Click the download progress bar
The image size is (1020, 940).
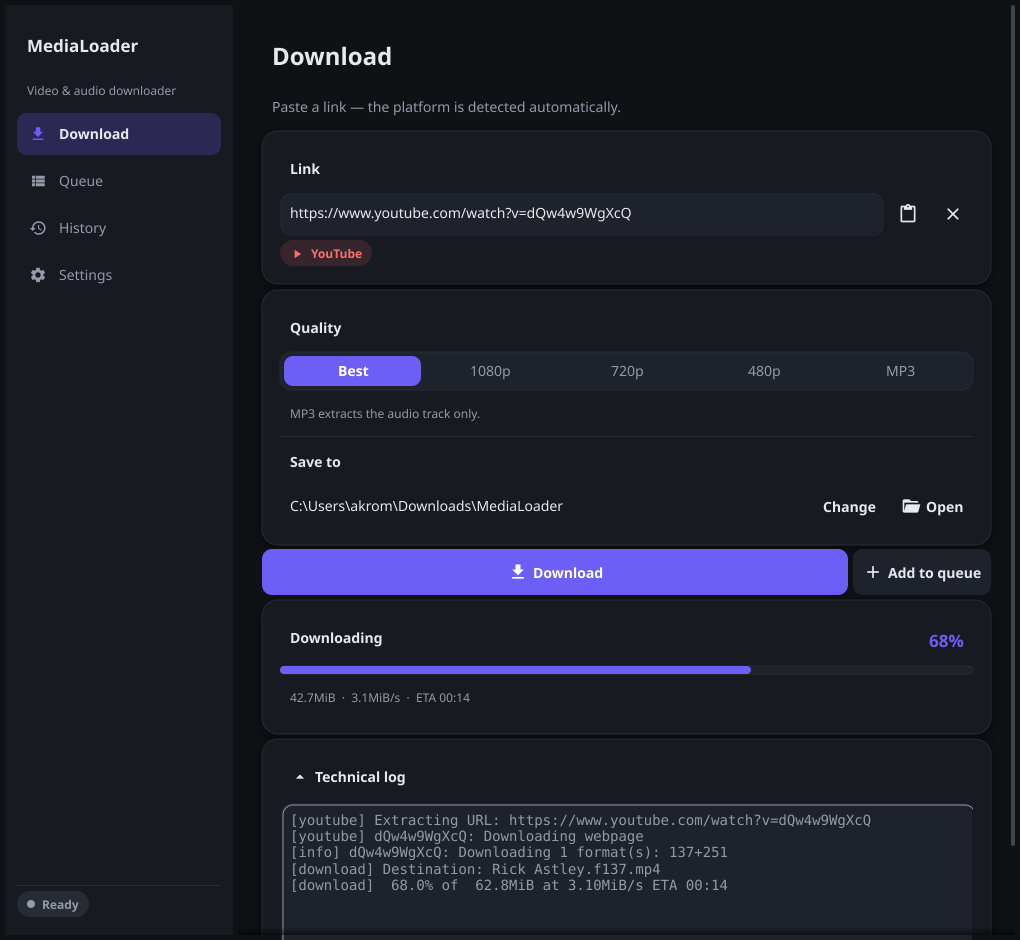click(x=626, y=670)
